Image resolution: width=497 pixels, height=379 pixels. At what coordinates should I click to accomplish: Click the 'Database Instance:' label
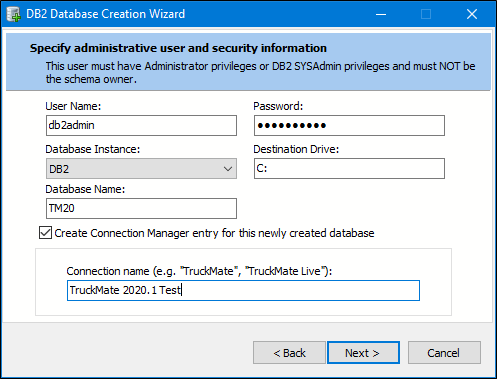click(x=93, y=149)
